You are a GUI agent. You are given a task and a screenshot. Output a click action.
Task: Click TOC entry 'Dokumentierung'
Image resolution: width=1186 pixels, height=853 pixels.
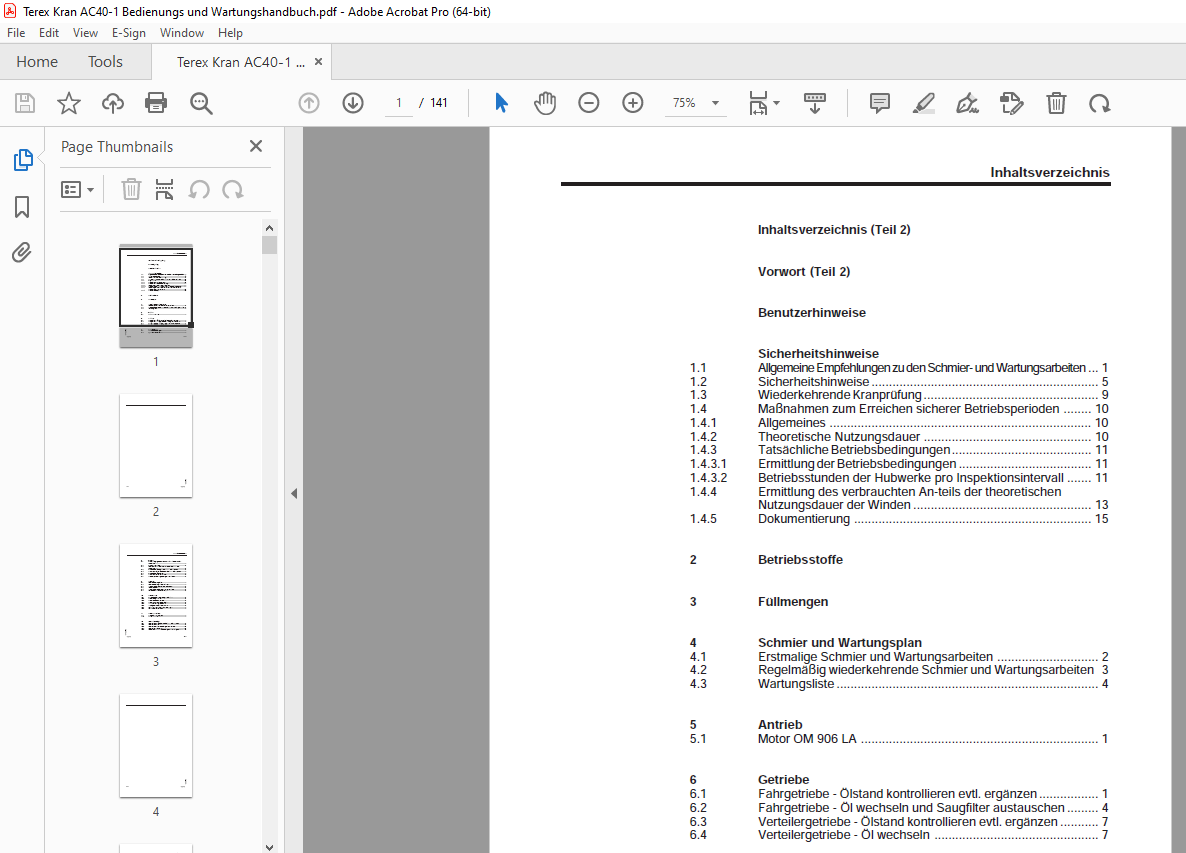(x=804, y=519)
